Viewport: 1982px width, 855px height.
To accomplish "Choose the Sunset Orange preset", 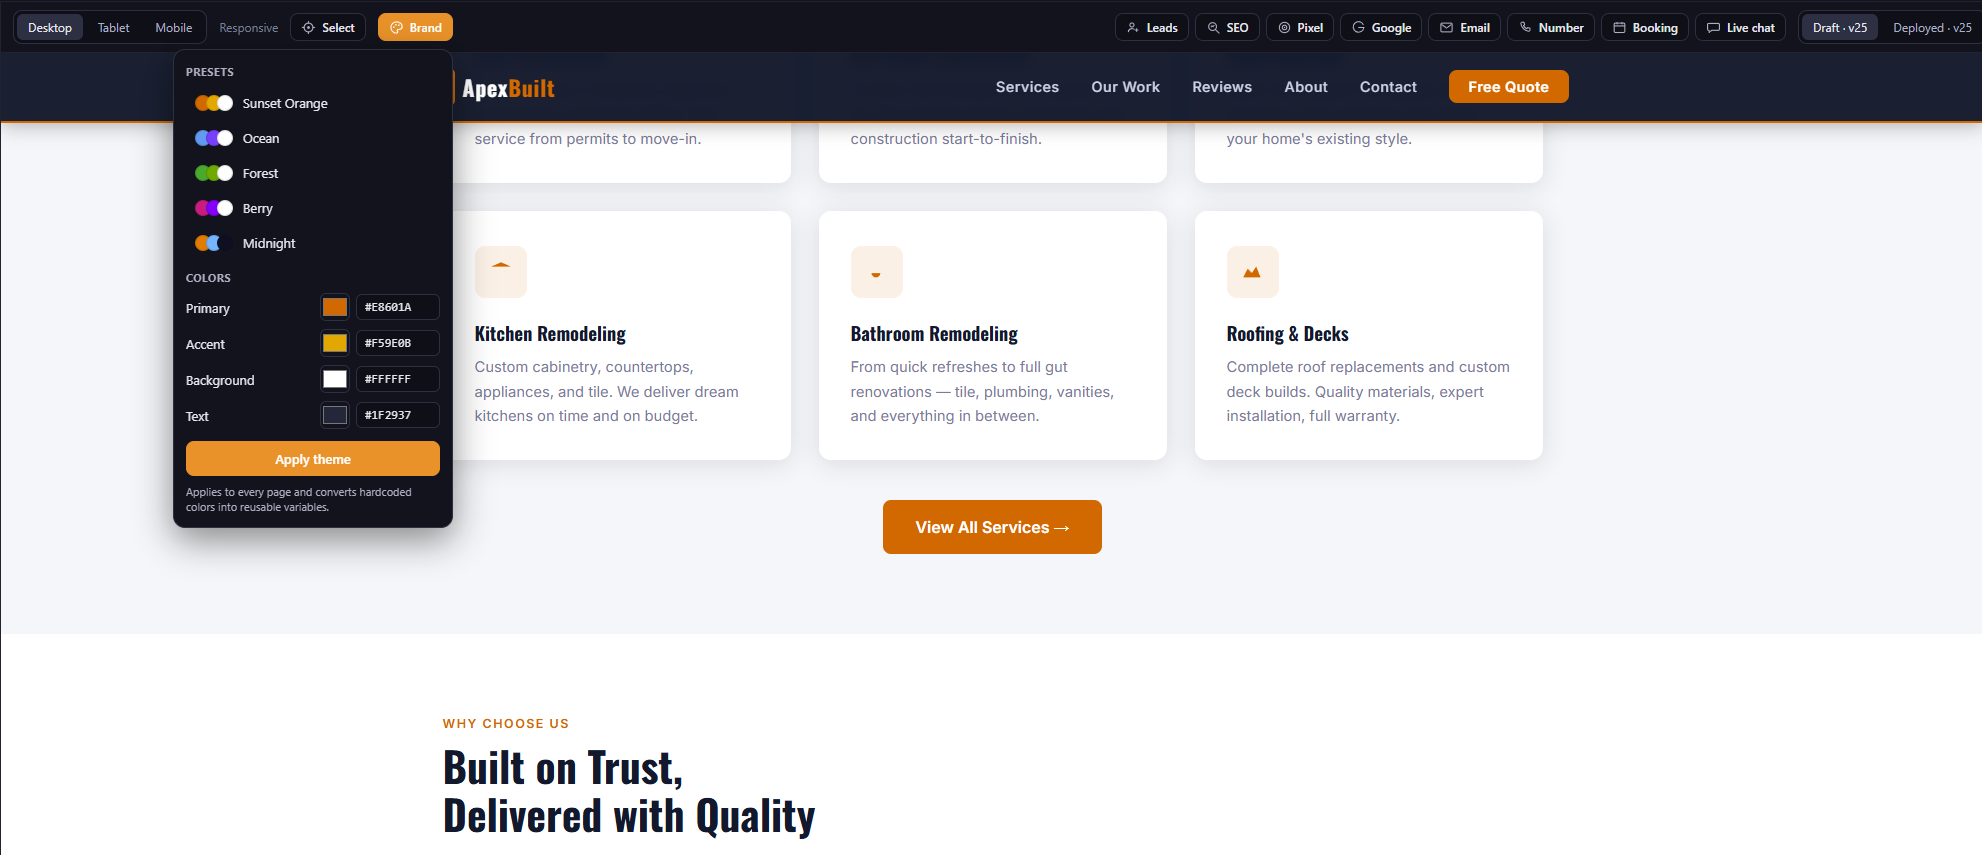I will tap(313, 103).
